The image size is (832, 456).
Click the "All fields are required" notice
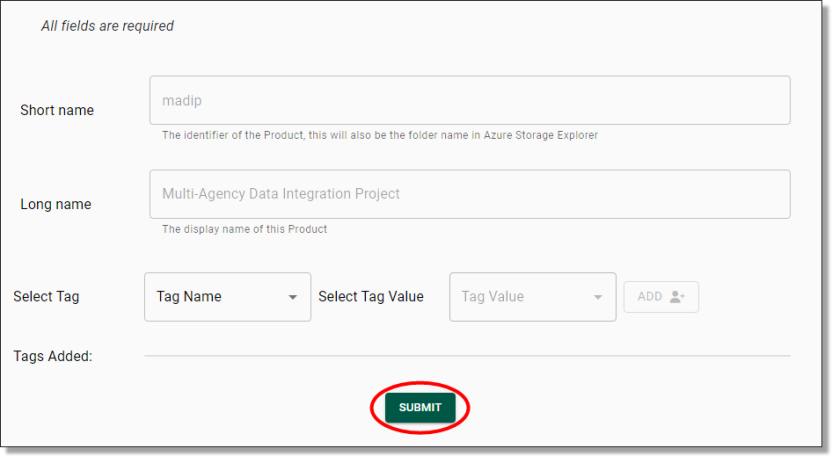tap(107, 26)
